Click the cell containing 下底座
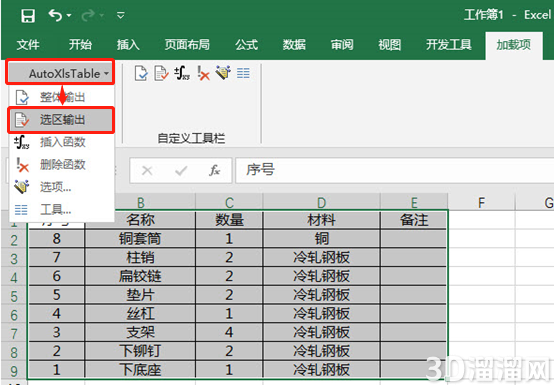Viewport: 554px width, 385px height. (x=140, y=369)
